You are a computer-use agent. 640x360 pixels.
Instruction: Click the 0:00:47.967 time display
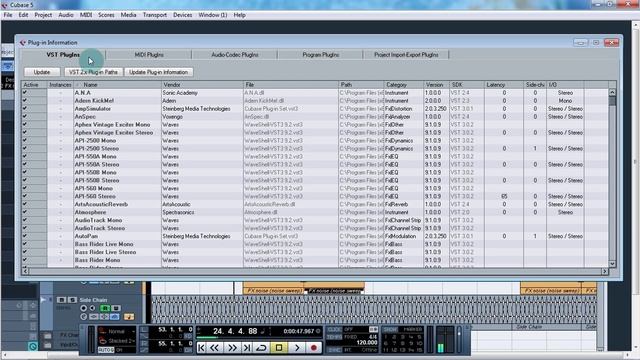[x=299, y=331]
